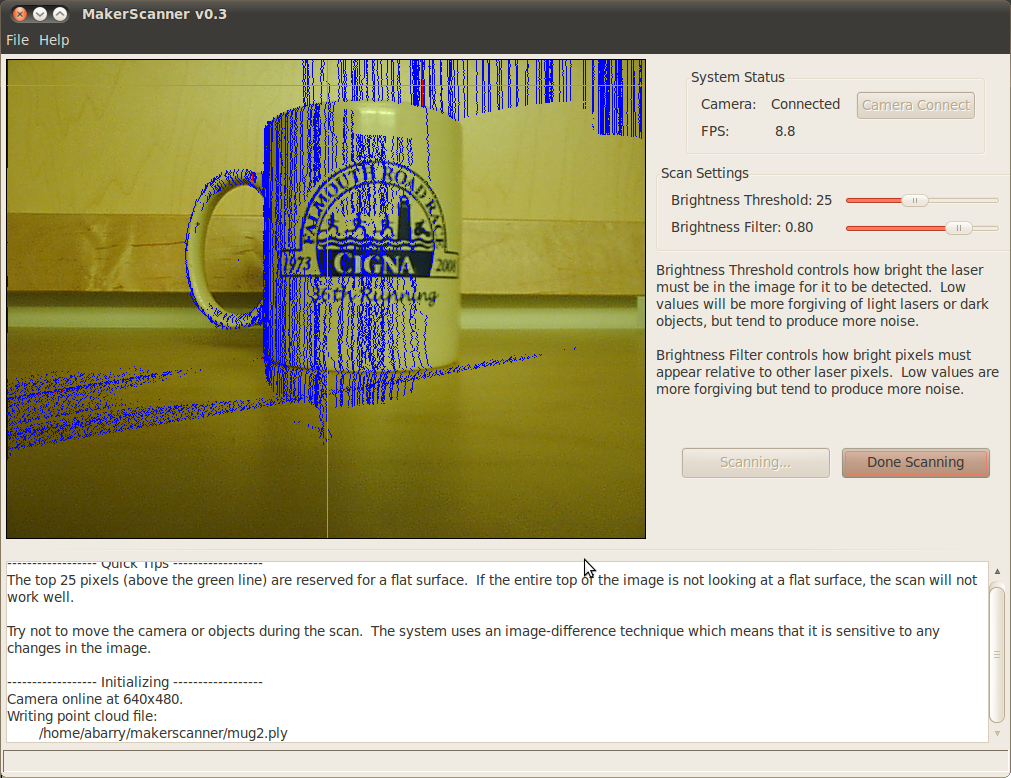
Task: Click the Connected camera status text
Action: pos(805,104)
